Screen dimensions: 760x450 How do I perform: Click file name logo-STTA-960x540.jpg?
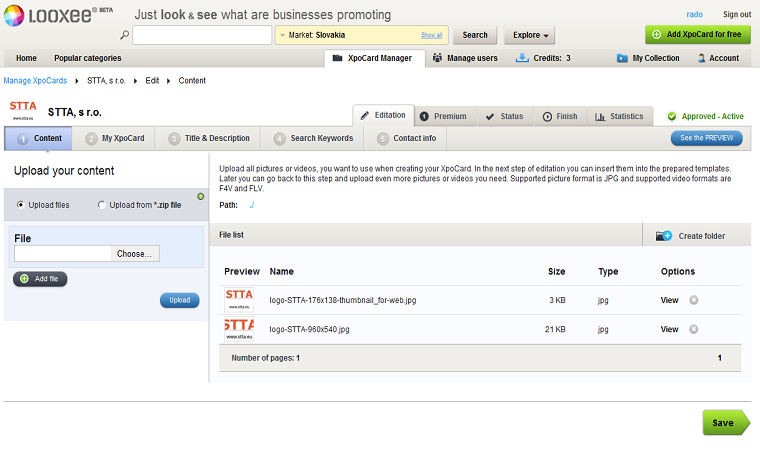(x=309, y=329)
